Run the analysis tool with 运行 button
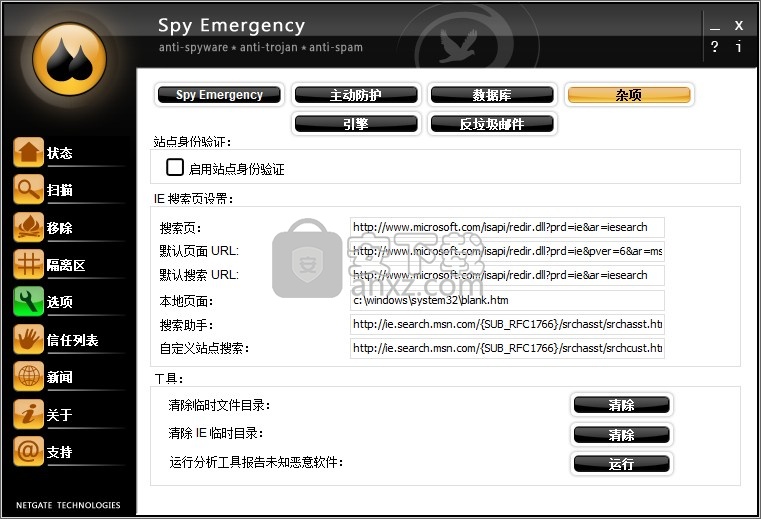Viewport: 761px width, 519px height. [621, 464]
